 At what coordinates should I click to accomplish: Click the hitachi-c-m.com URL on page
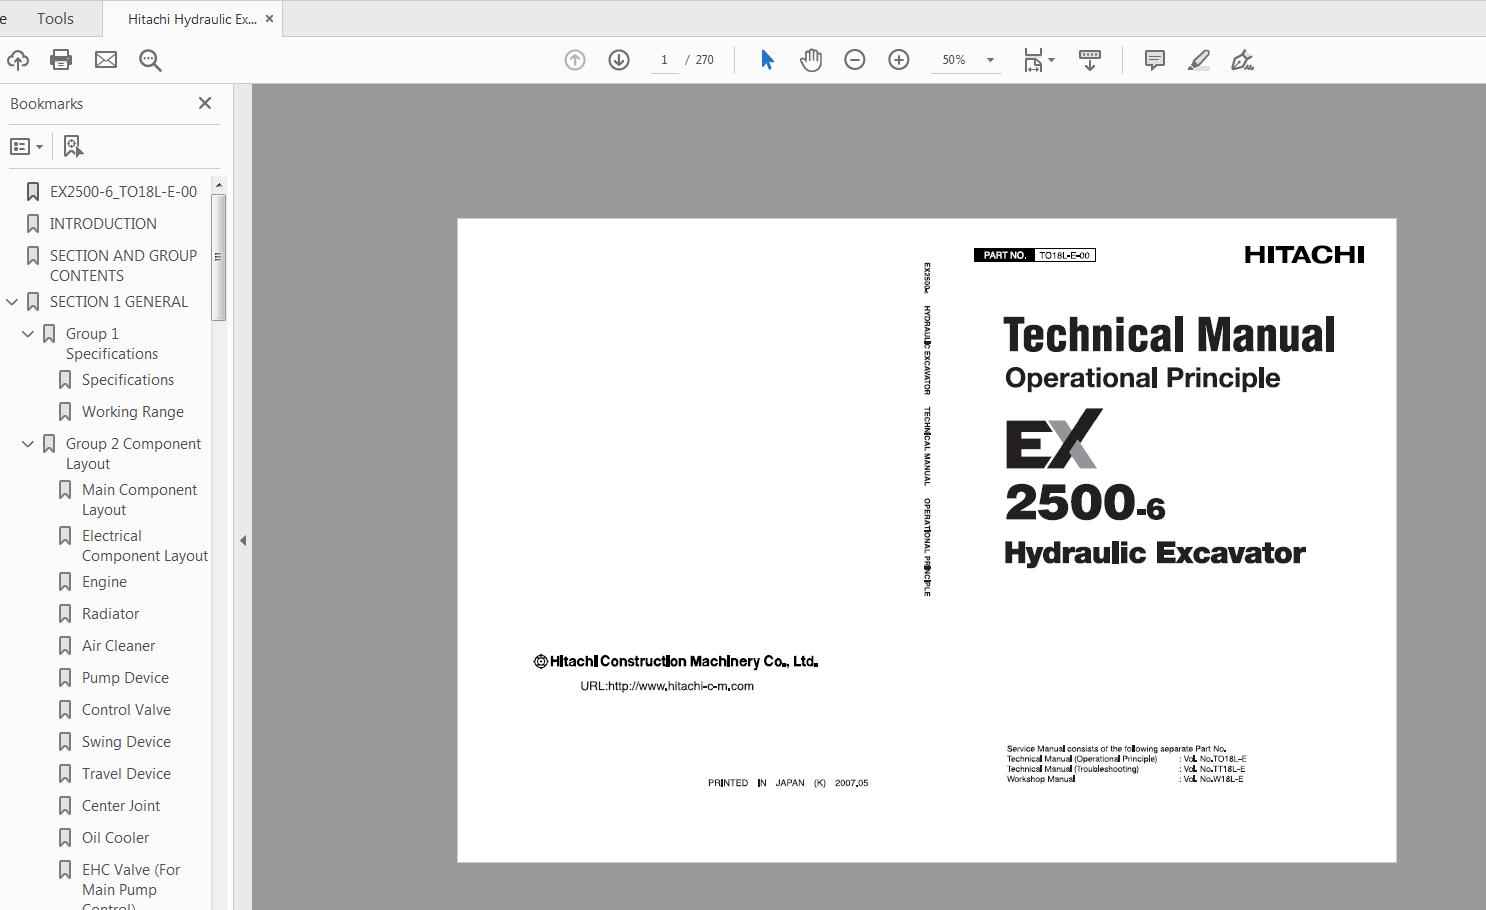point(667,686)
